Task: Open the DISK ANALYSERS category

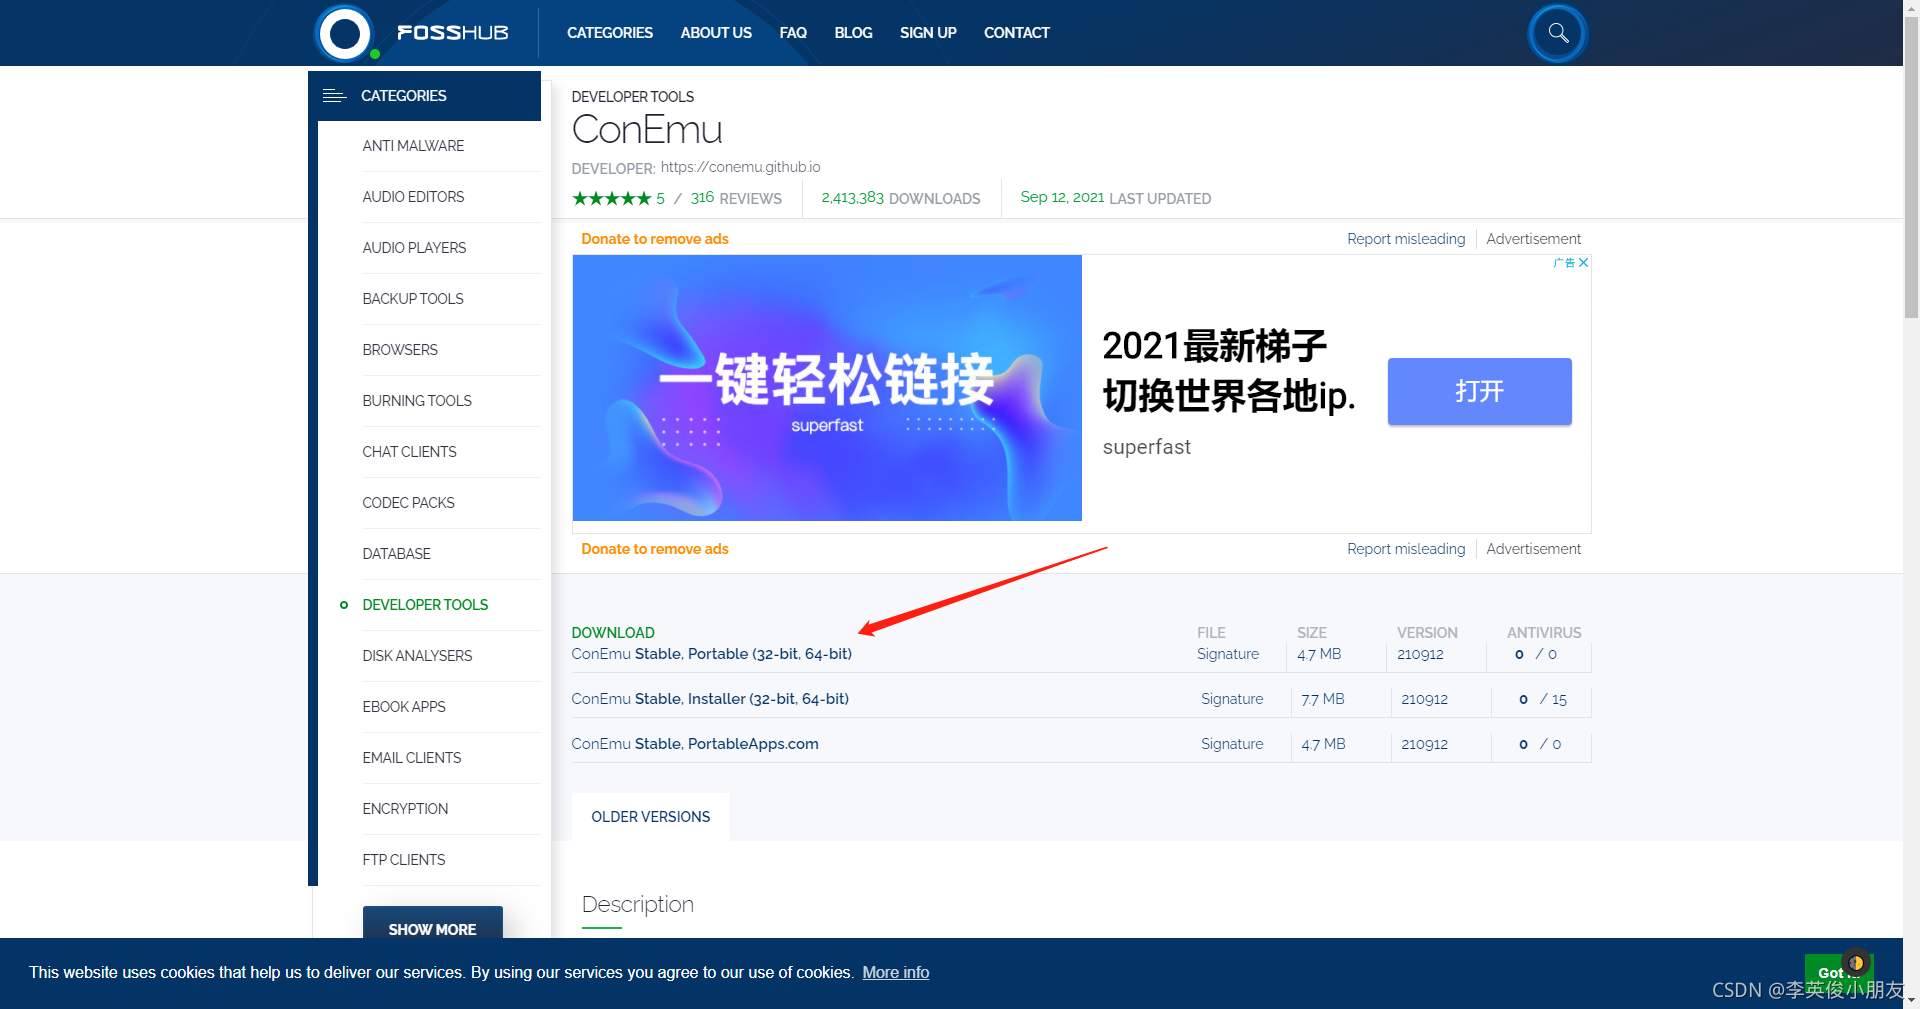Action: point(417,656)
